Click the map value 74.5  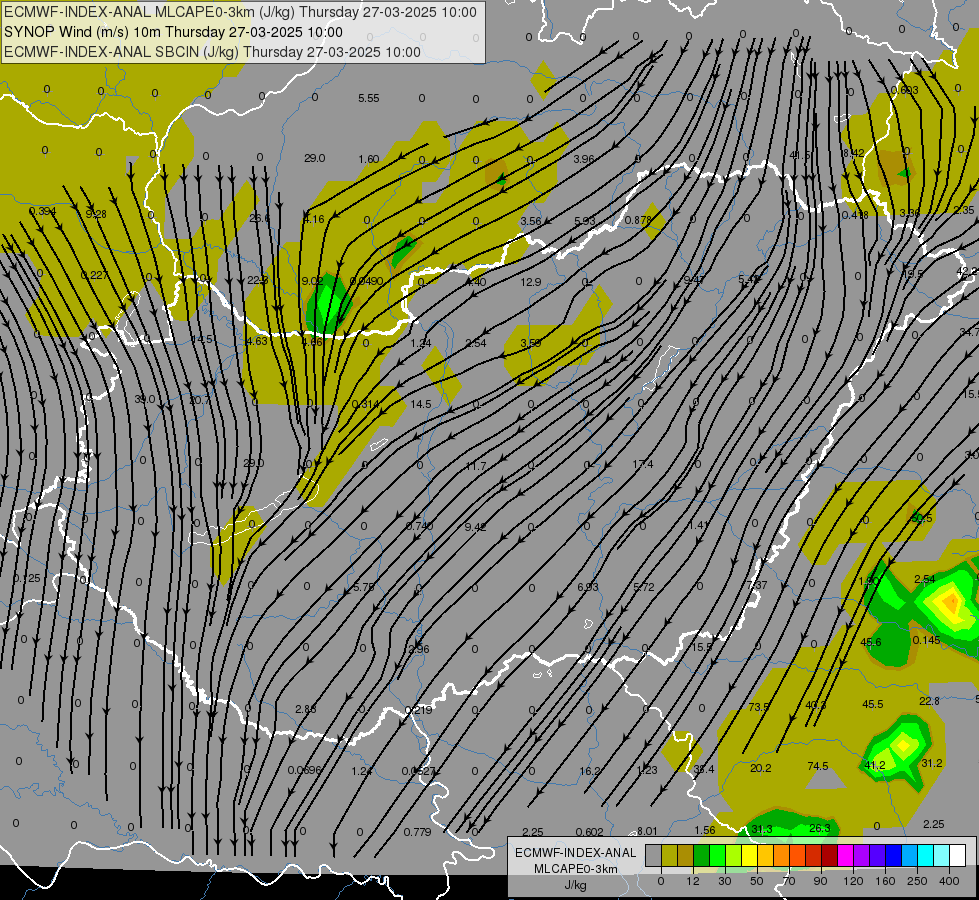coord(818,766)
